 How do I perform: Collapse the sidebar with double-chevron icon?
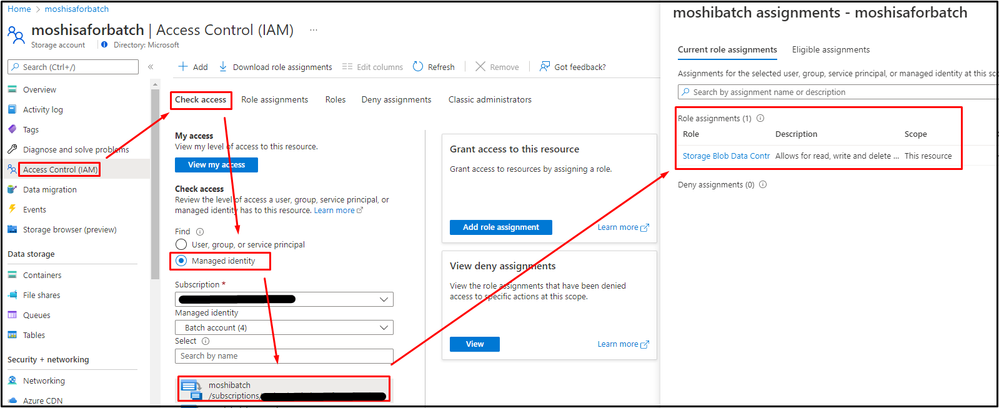[150, 67]
